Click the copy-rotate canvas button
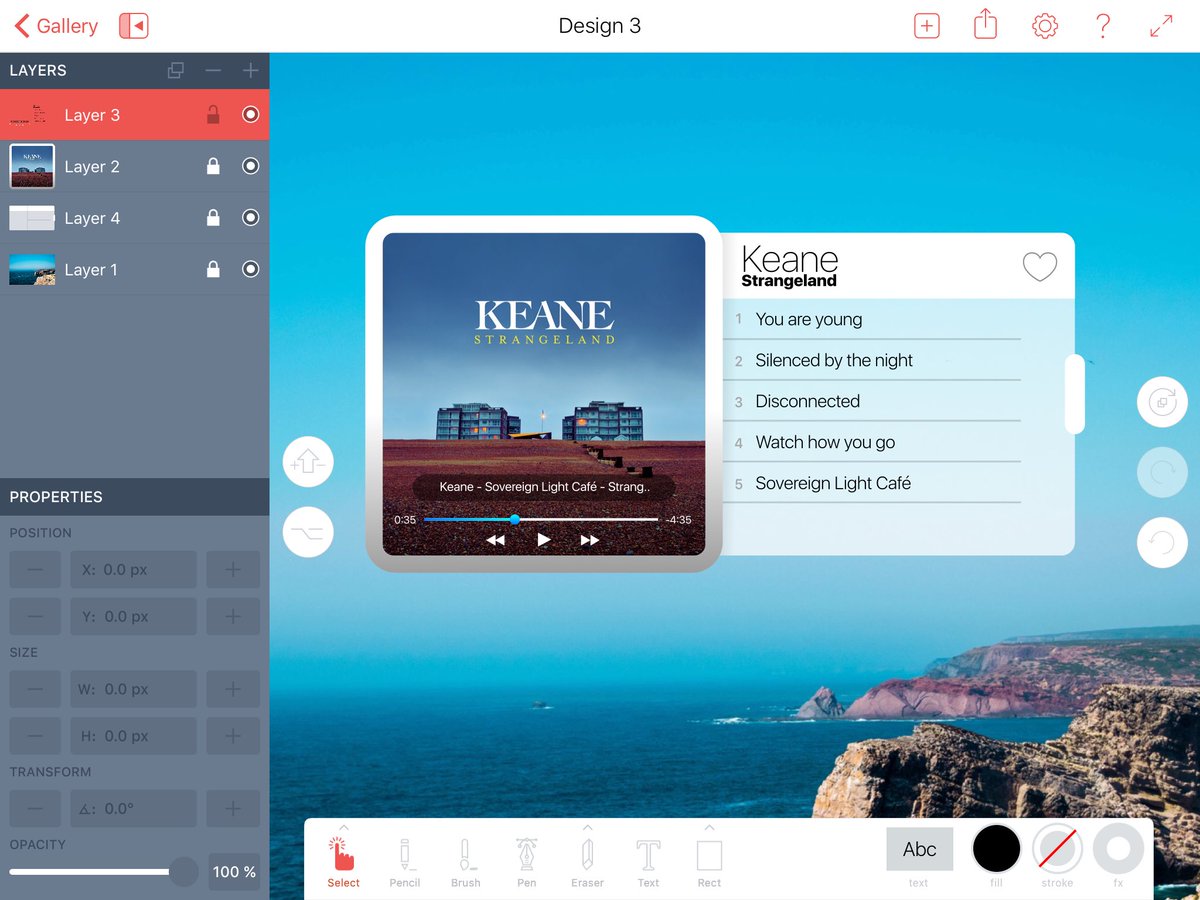The height and width of the screenshot is (900, 1200). [1162, 402]
